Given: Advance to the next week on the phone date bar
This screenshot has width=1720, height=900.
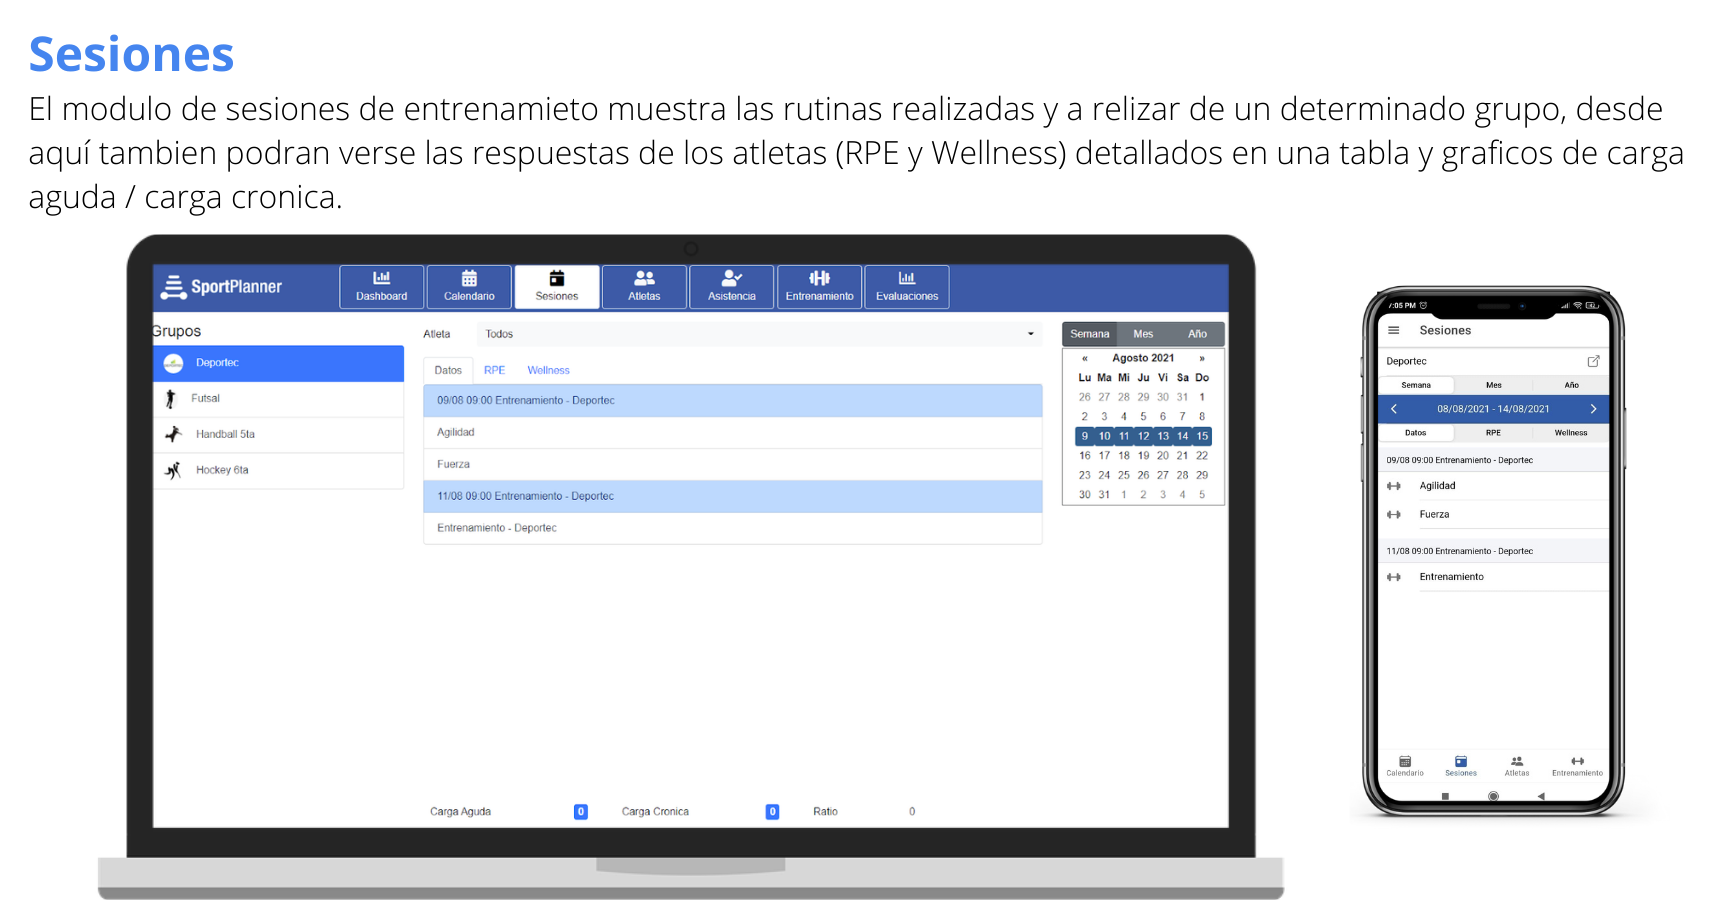Looking at the screenshot, I should point(1593,409).
